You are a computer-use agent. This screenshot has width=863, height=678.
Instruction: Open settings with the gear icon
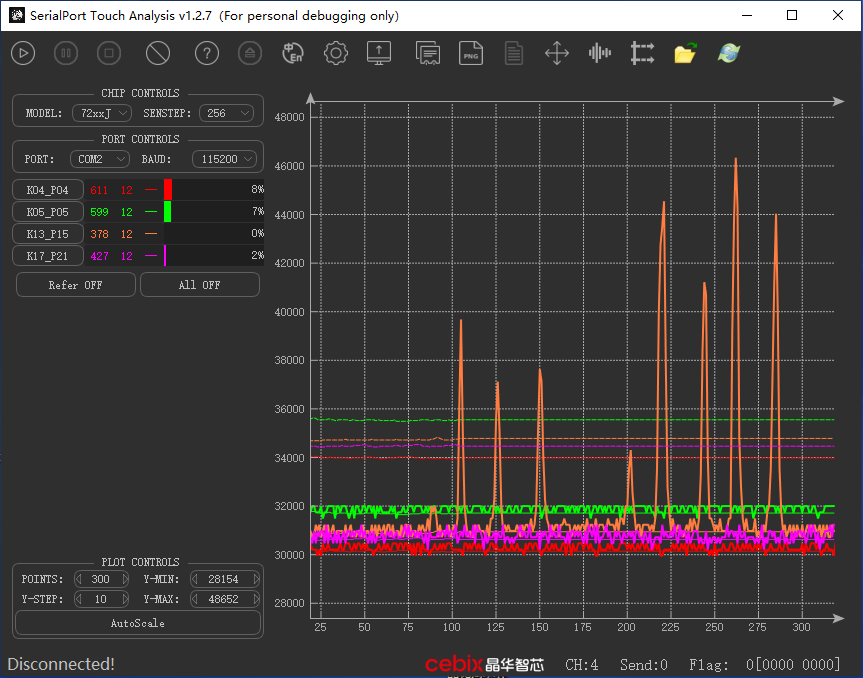click(x=336, y=53)
